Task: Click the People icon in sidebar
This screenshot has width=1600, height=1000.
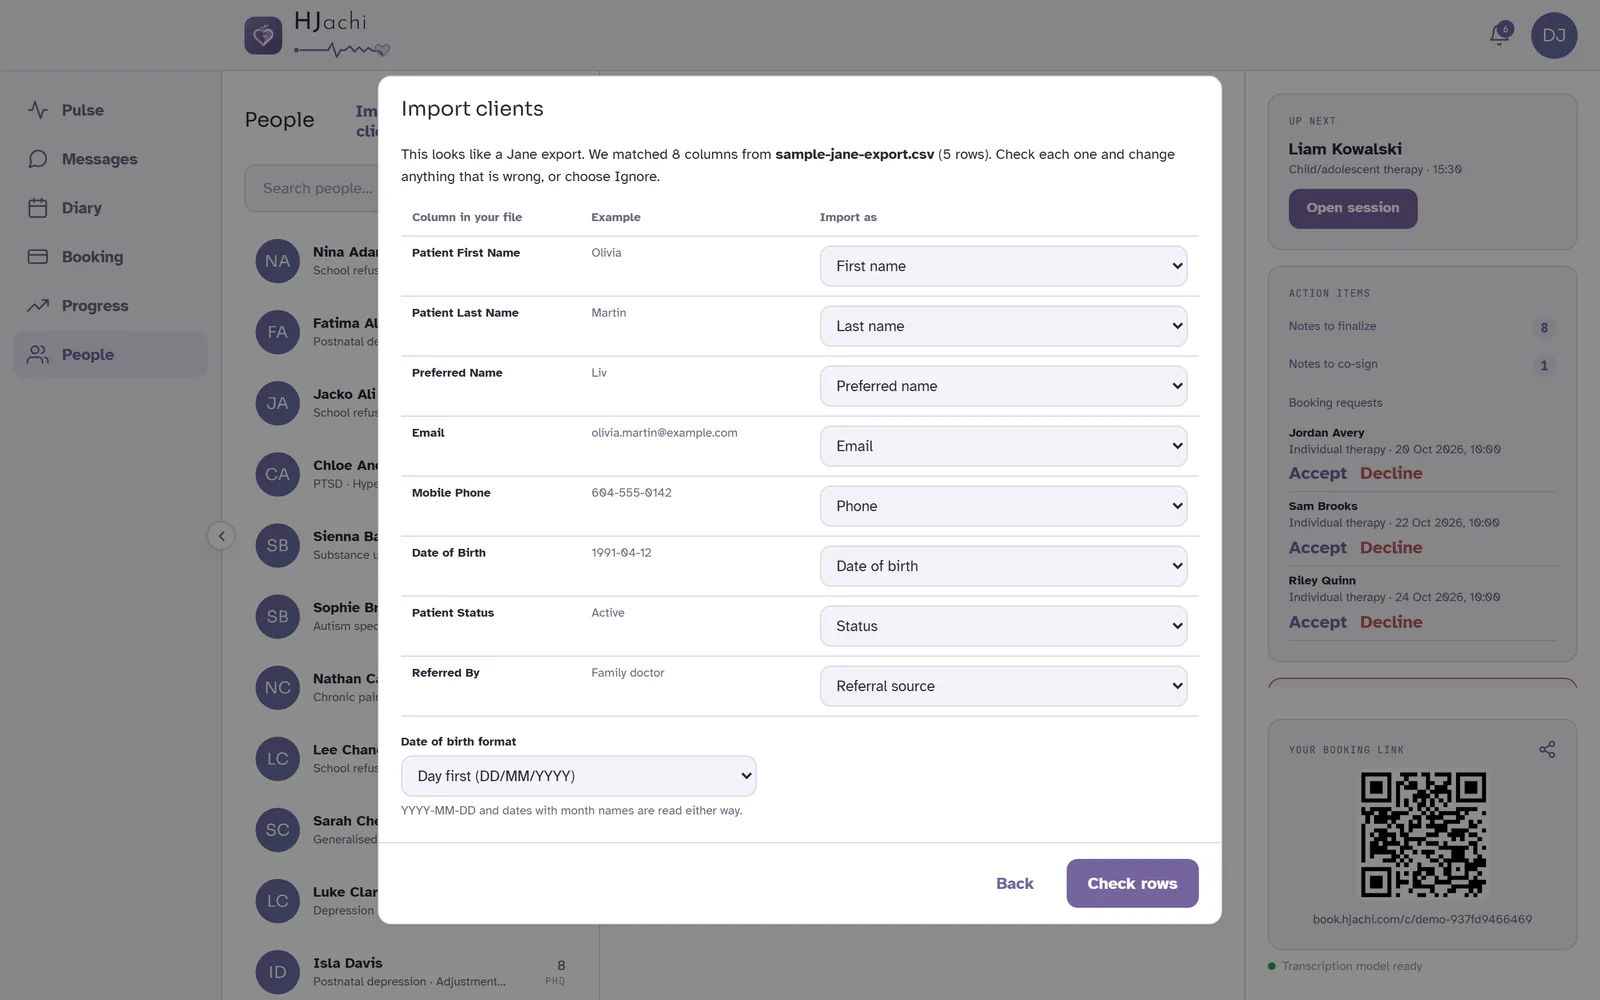Action: [x=38, y=354]
